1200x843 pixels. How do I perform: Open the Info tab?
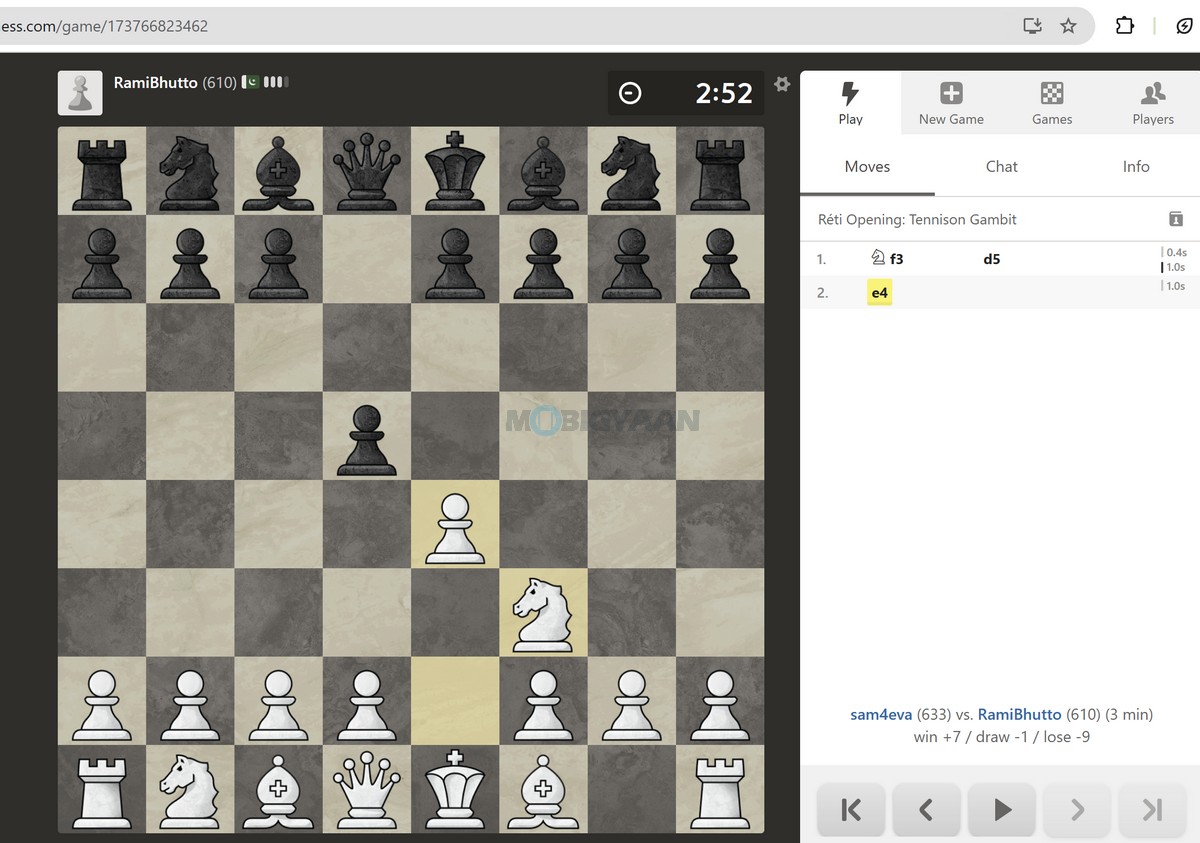(x=1136, y=166)
